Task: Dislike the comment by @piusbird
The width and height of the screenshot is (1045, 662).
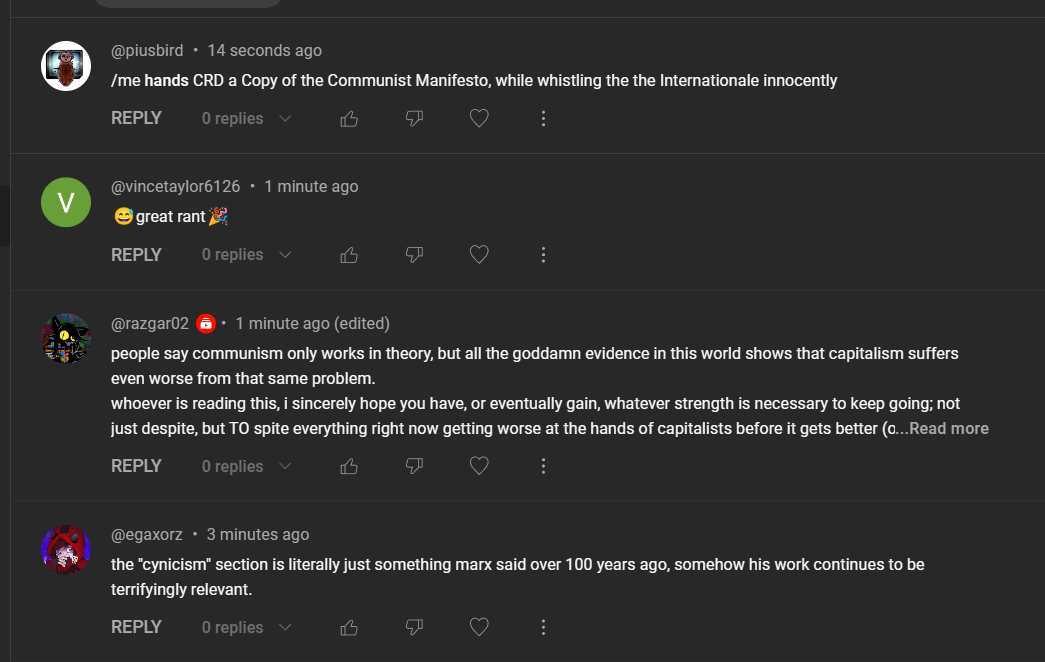Action: (414, 119)
